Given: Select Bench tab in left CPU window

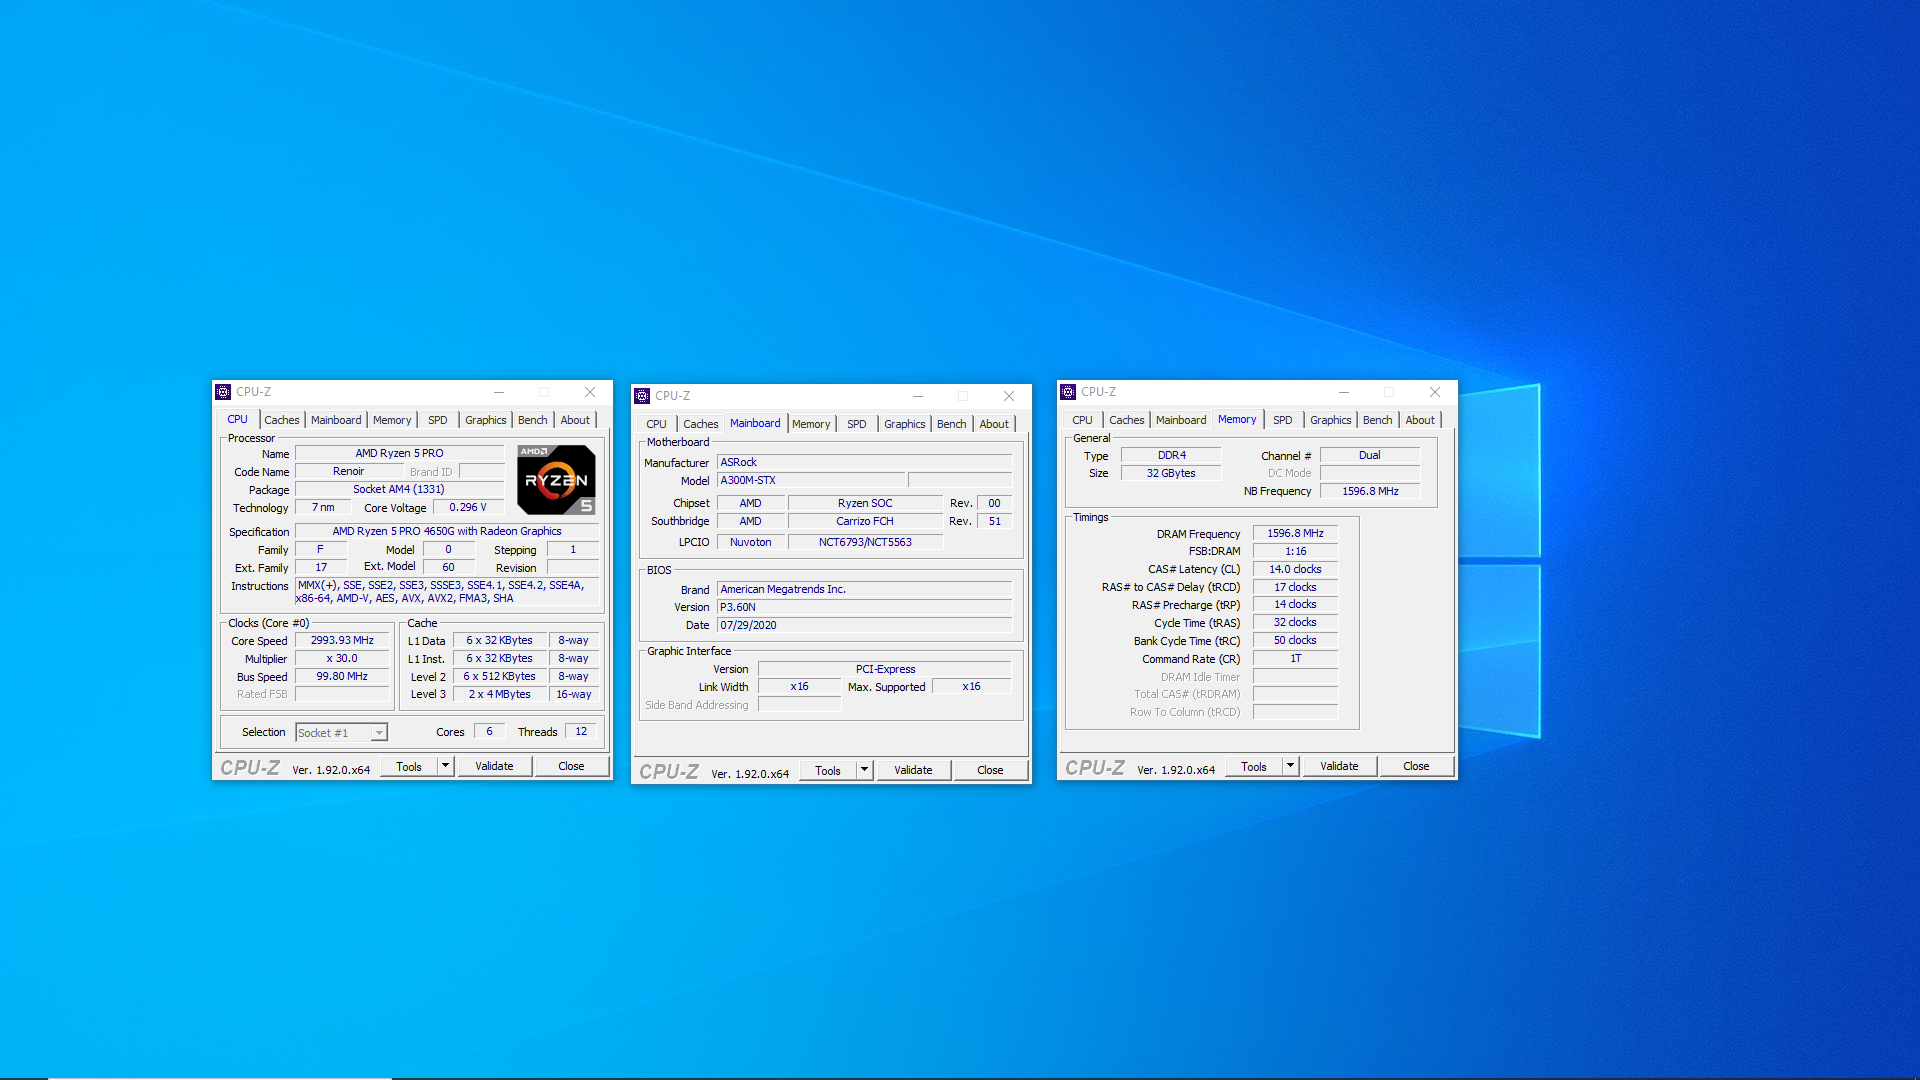Looking at the screenshot, I should (532, 420).
